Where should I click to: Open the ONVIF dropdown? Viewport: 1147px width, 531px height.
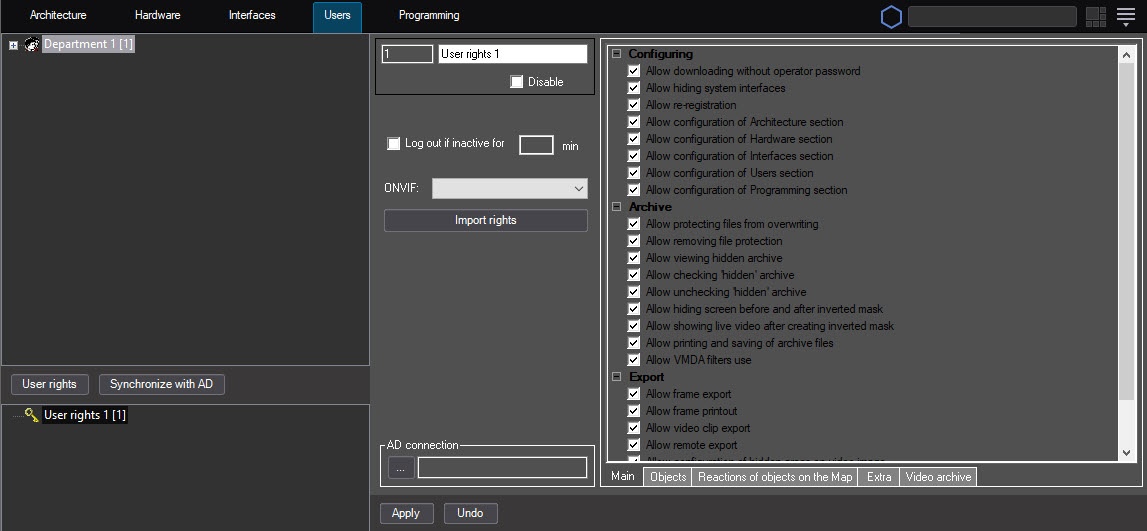[509, 188]
